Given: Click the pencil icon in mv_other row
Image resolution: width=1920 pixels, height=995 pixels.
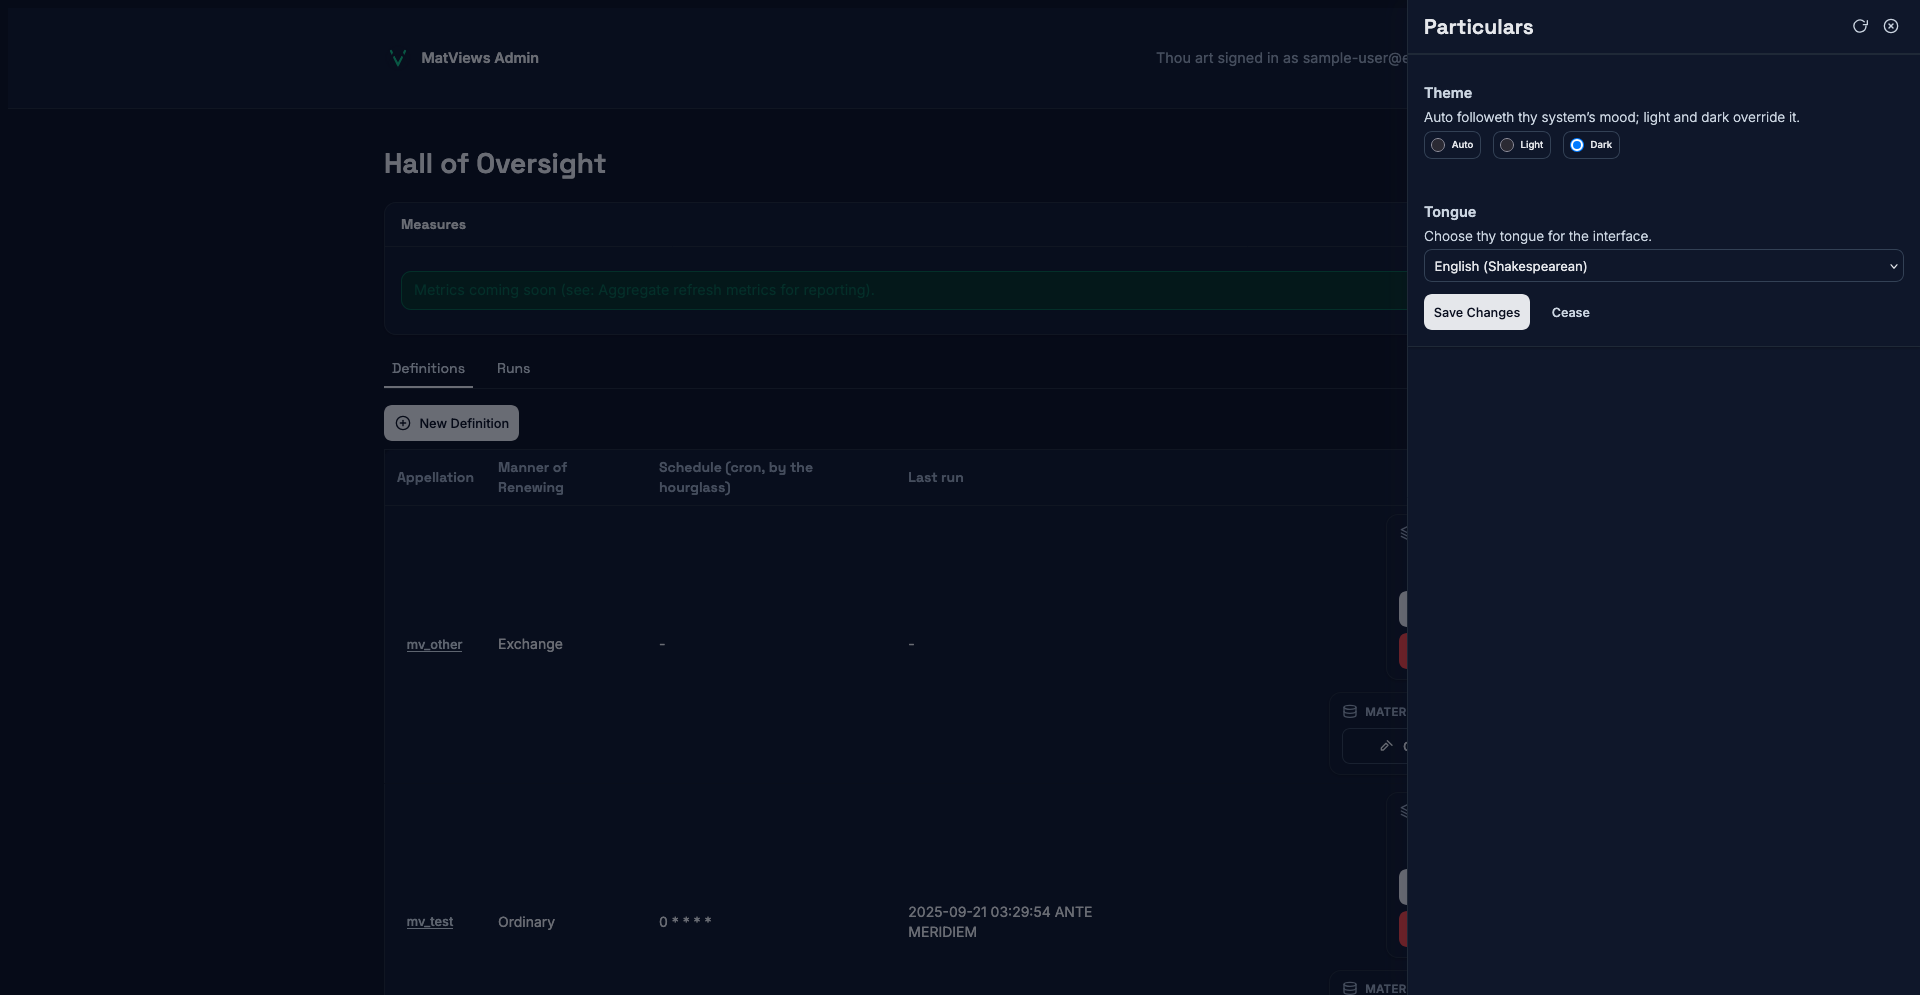Looking at the screenshot, I should (x=1386, y=746).
